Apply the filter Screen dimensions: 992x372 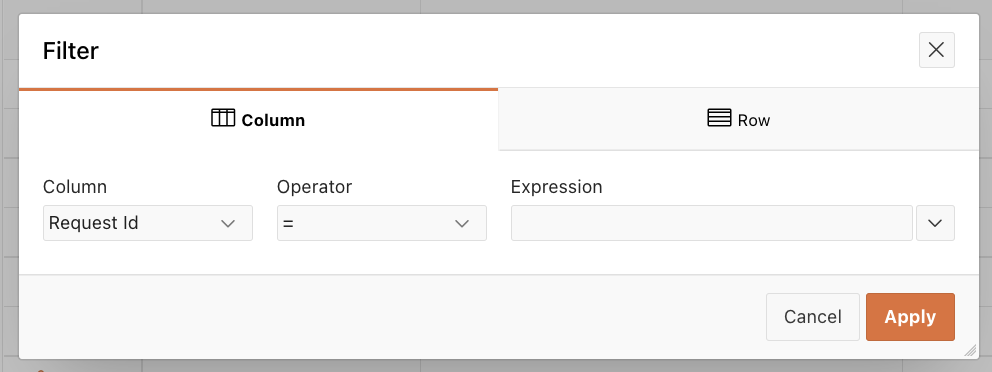click(910, 317)
